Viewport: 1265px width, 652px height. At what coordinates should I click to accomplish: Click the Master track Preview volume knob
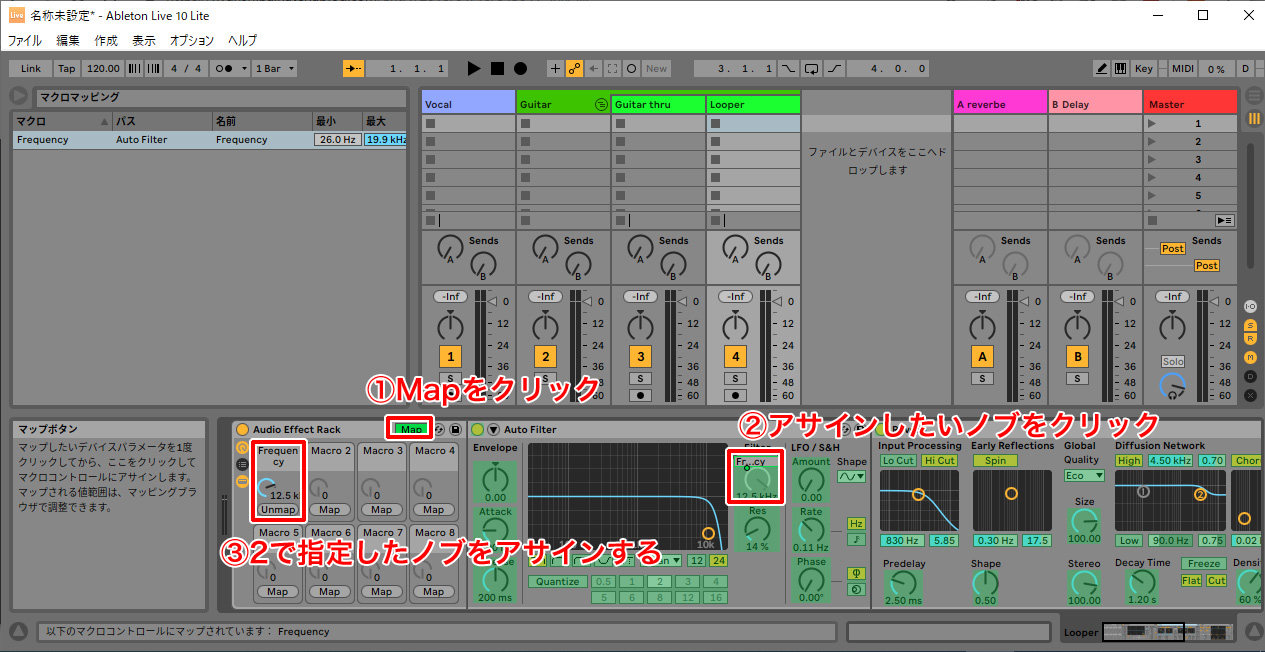[1172, 384]
